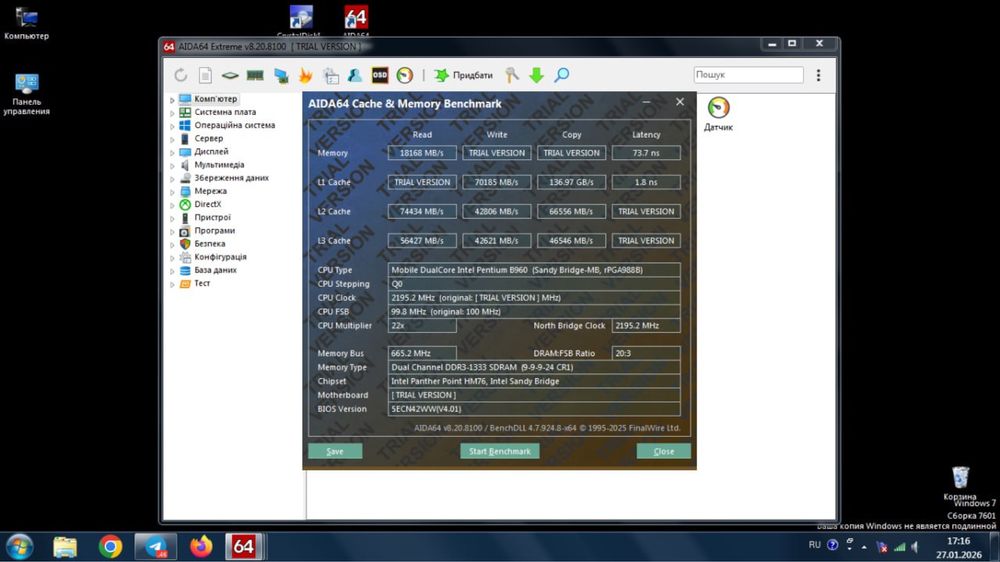Select База даних in the tree
The height and width of the screenshot is (562, 1000).
215,270
